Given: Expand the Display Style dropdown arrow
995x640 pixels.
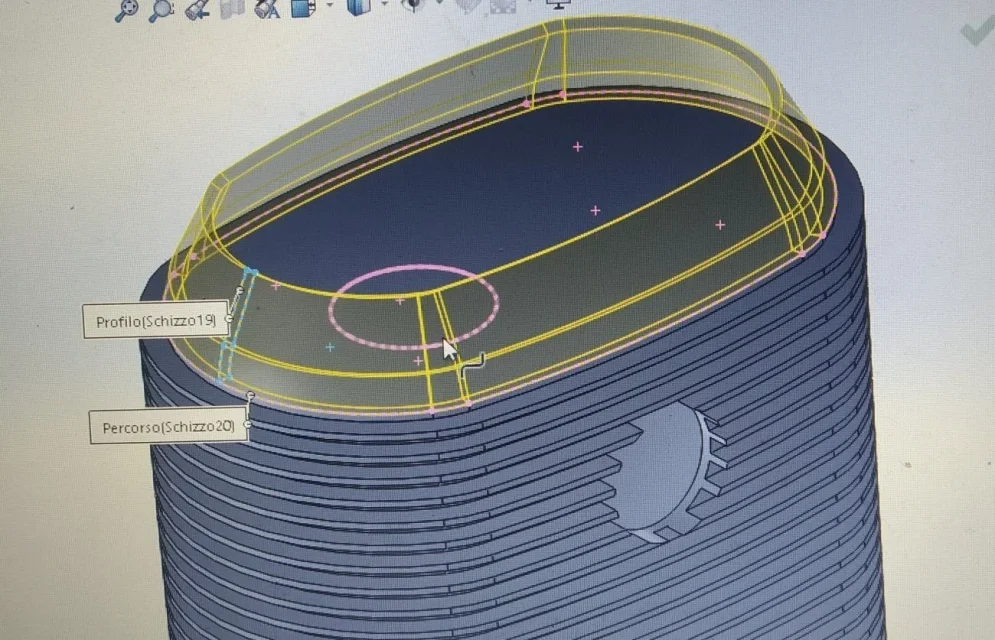Looking at the screenshot, I should coord(385,4).
